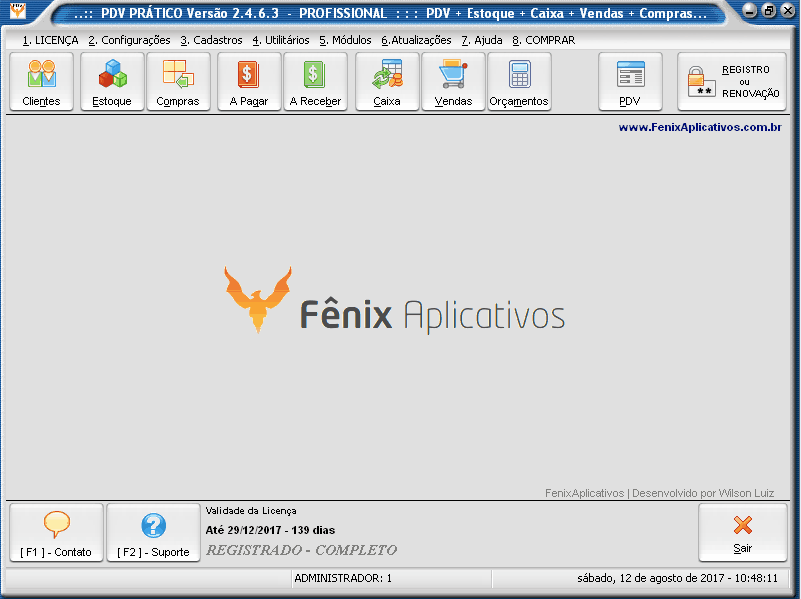Click 'Desenvolvido por Wilson Luiz' credit text
This screenshot has height=599, width=801.
[x=703, y=493]
